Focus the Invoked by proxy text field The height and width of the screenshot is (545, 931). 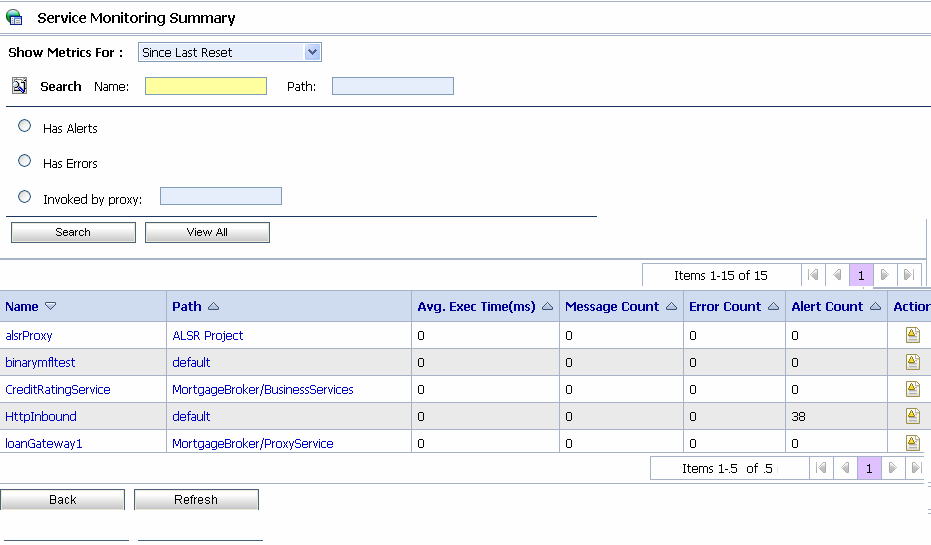tap(221, 196)
